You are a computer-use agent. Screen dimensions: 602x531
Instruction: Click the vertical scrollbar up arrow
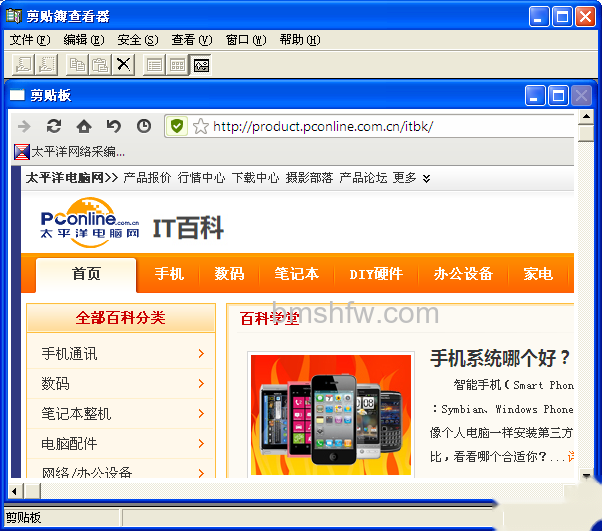pos(586,116)
